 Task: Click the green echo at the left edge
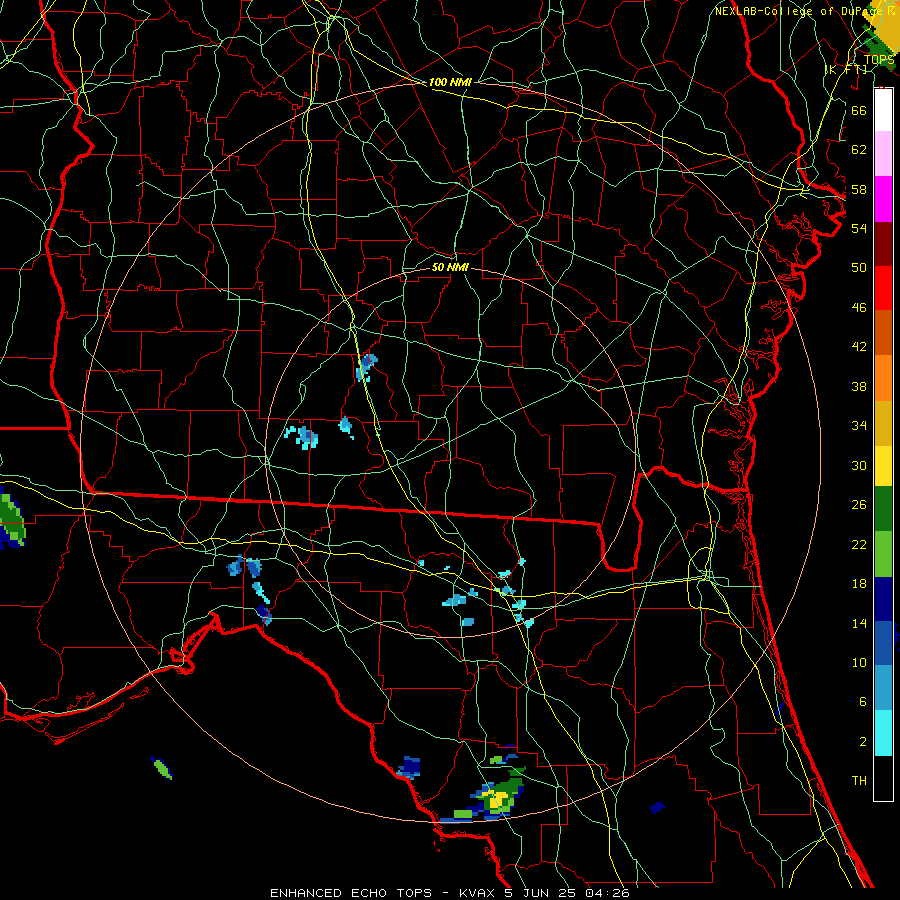pyautogui.click(x=11, y=517)
